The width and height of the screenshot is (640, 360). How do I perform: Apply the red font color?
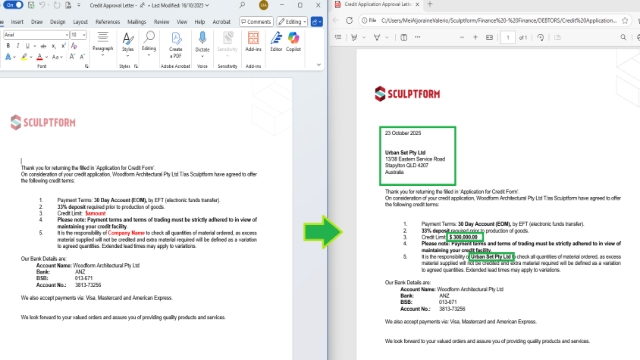click(x=40, y=57)
